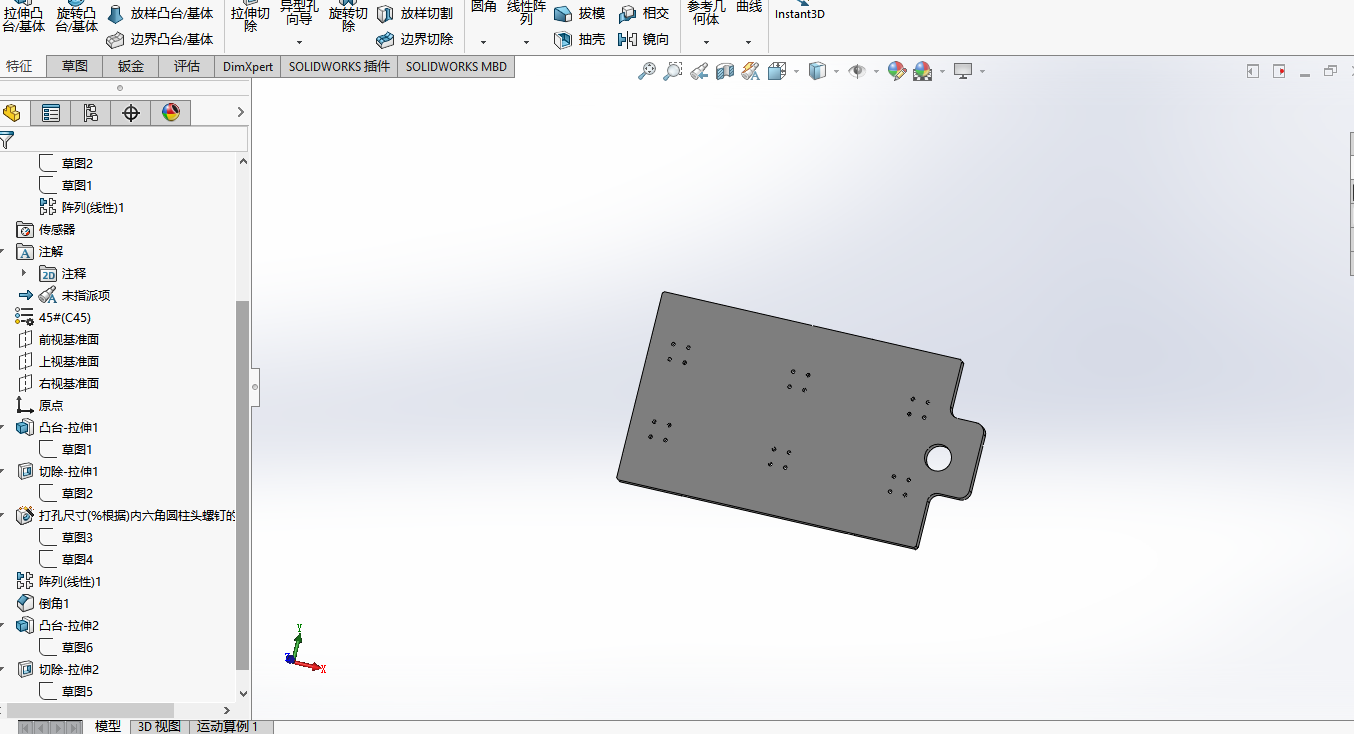The image size is (1354, 734).
Task: Choose the 边界切除 boundary cut tool
Action: [x=414, y=39]
